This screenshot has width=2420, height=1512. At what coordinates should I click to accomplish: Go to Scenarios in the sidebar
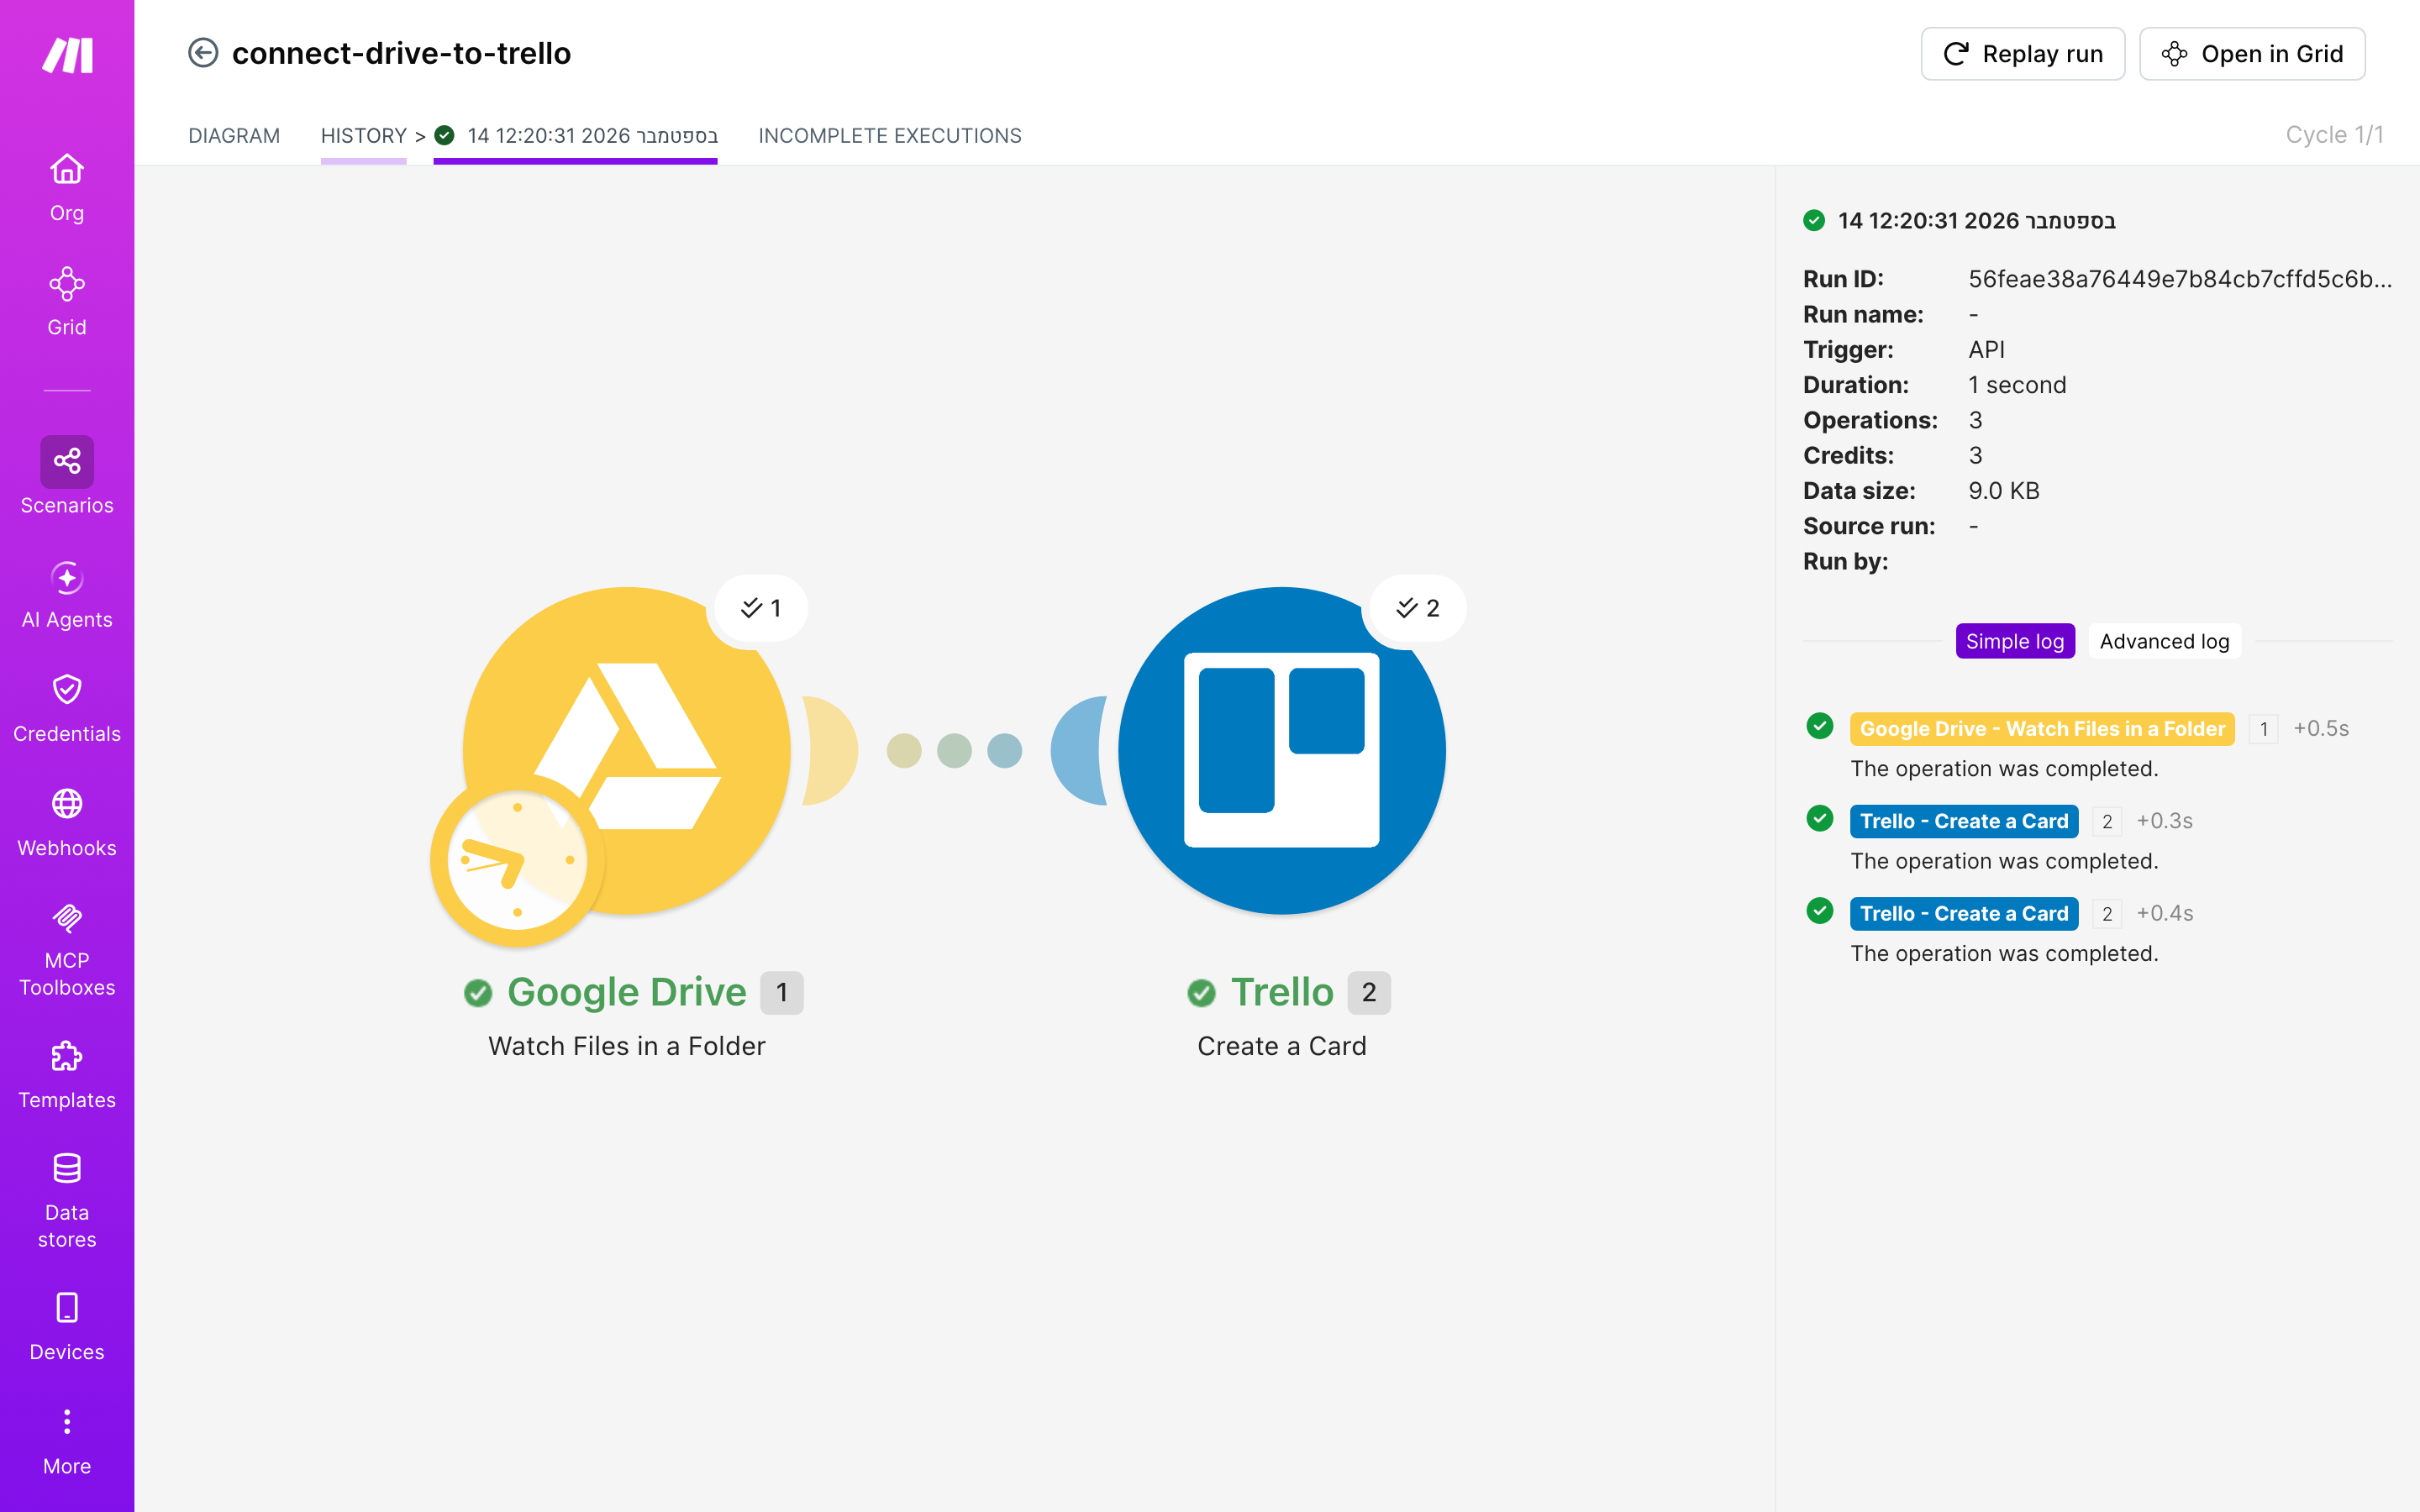pos(67,476)
